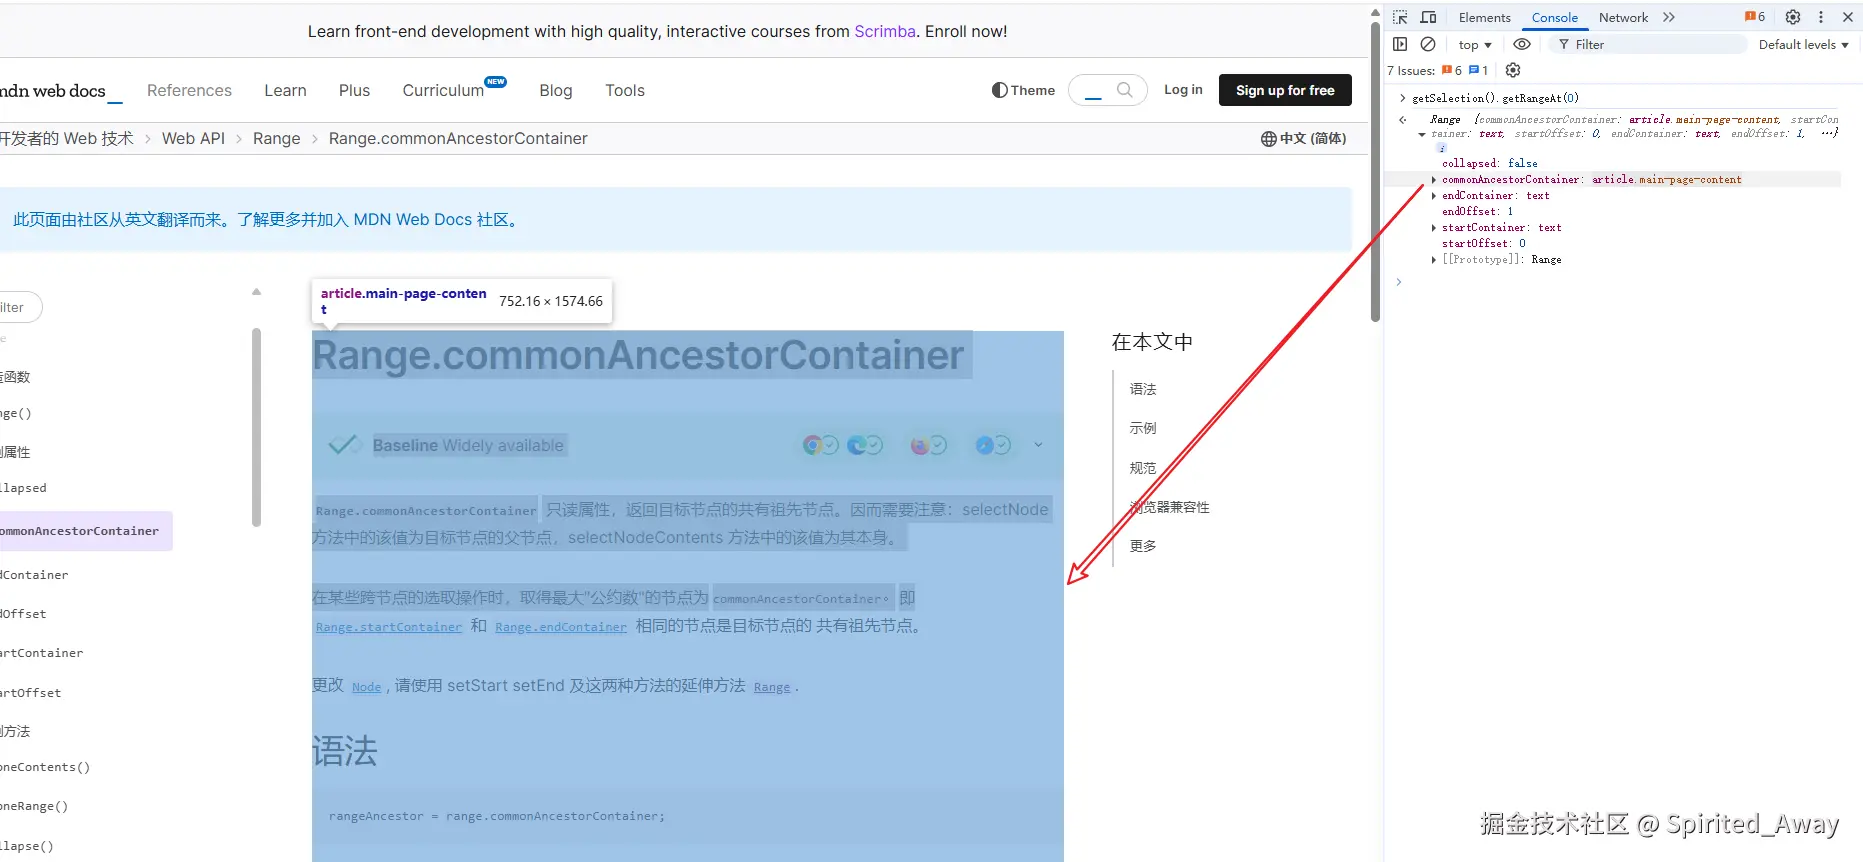Follow the Node link in the article
The height and width of the screenshot is (862, 1863).
pos(367,687)
